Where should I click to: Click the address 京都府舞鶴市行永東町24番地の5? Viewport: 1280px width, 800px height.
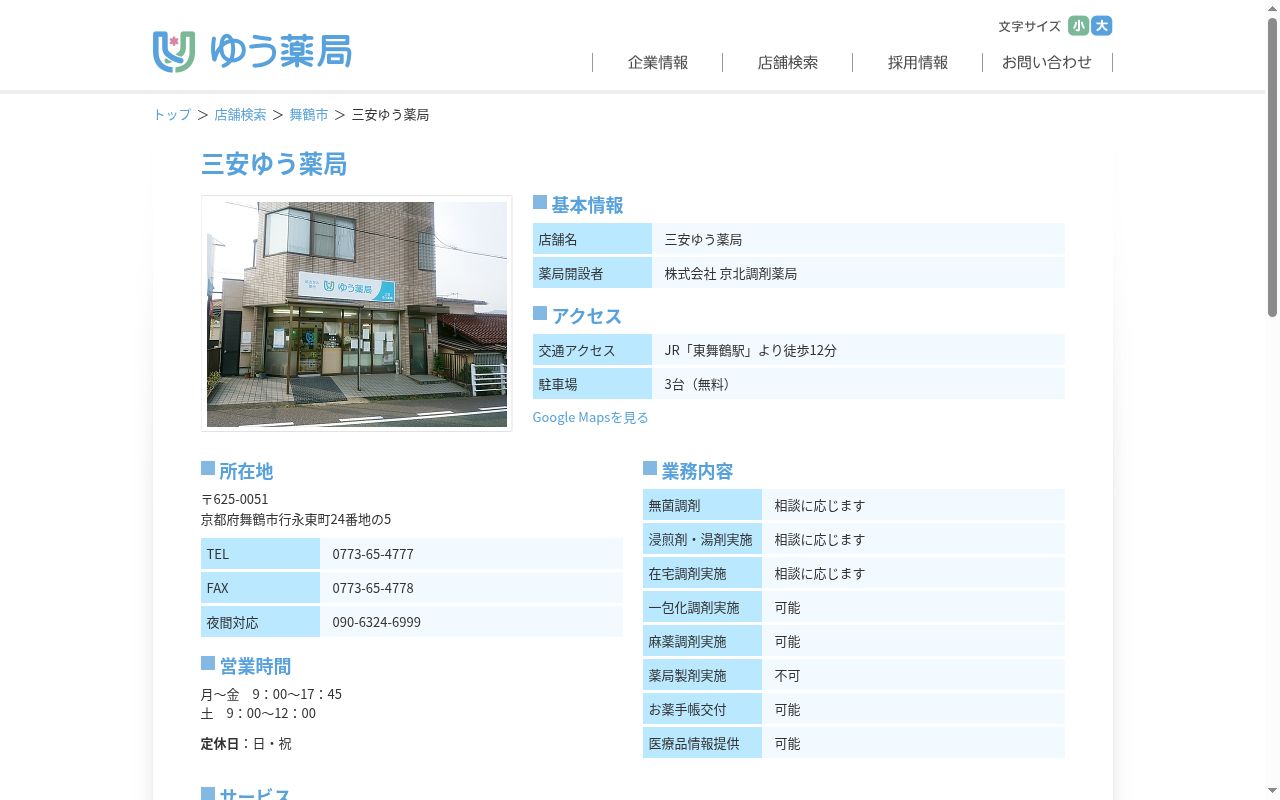tap(296, 520)
